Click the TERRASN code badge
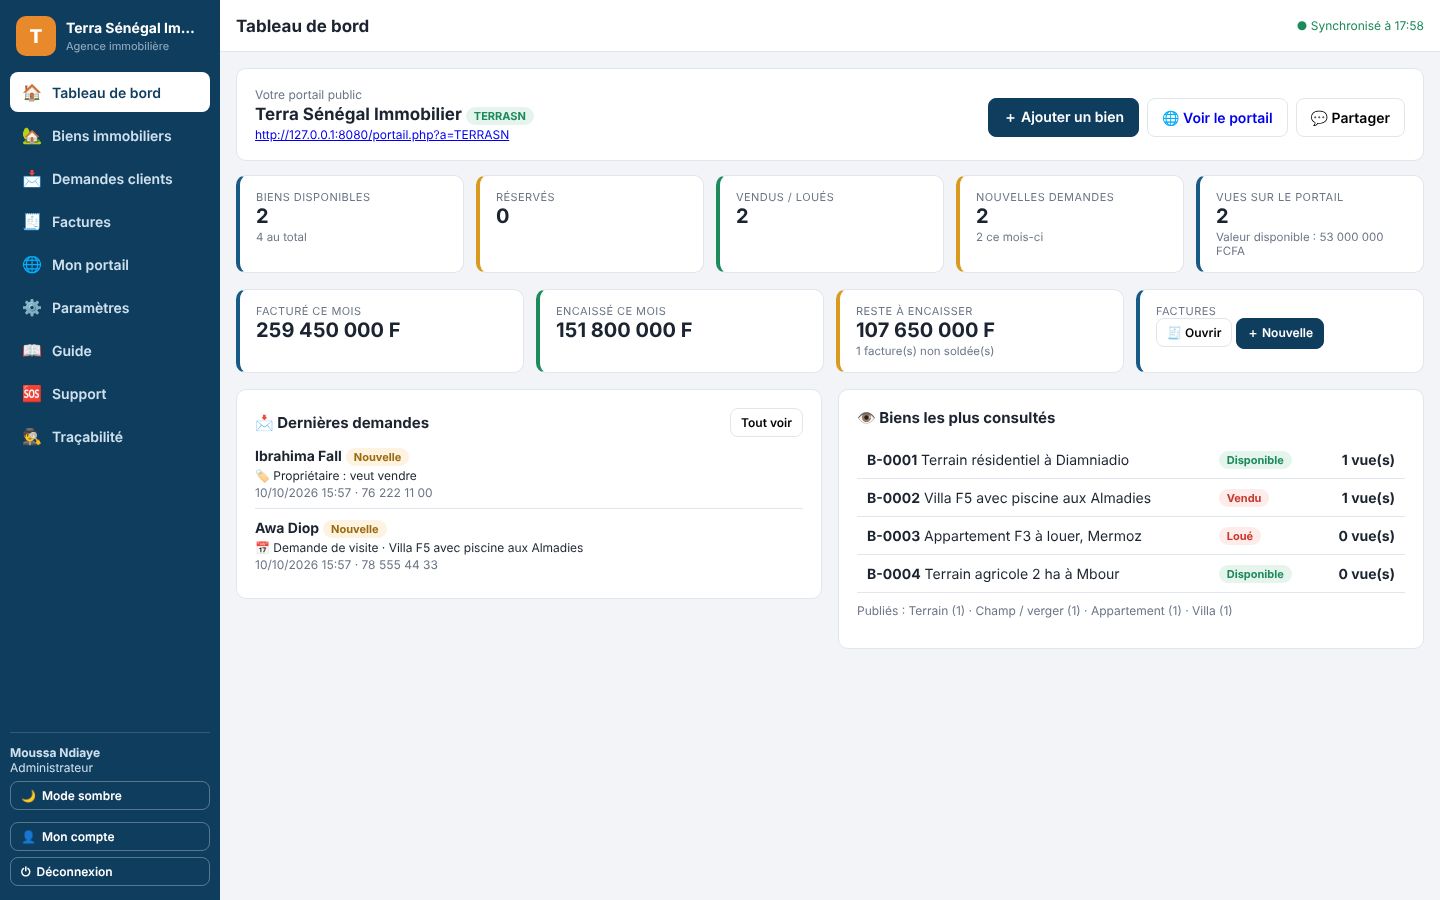 [500, 116]
